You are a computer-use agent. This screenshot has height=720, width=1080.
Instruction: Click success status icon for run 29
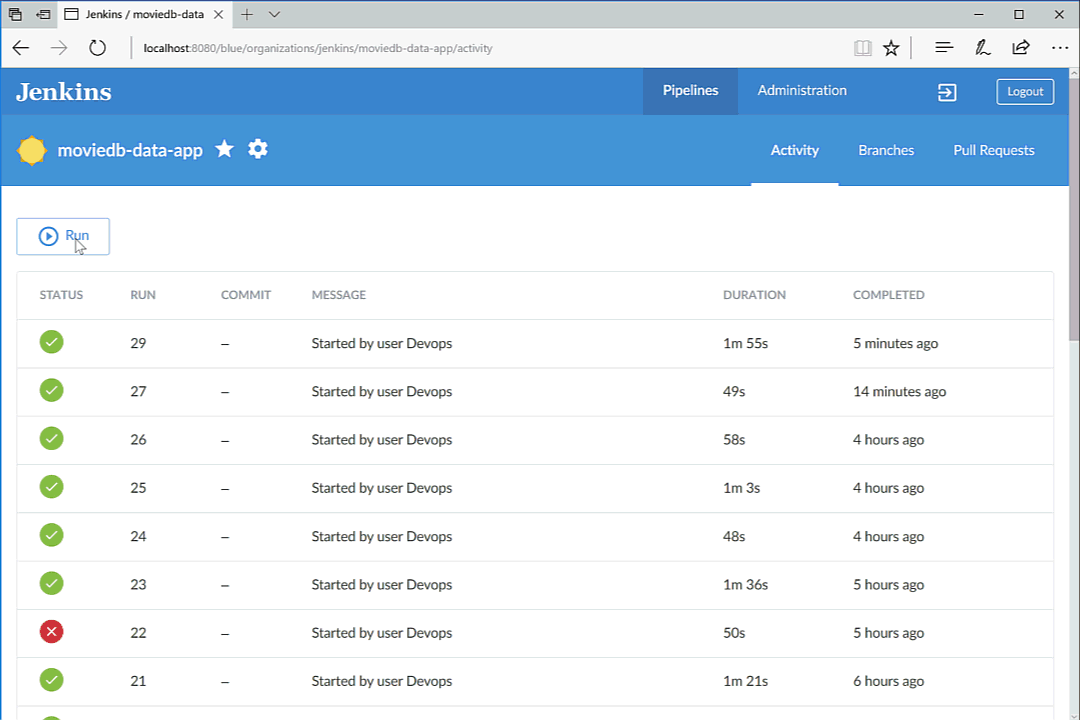52,342
